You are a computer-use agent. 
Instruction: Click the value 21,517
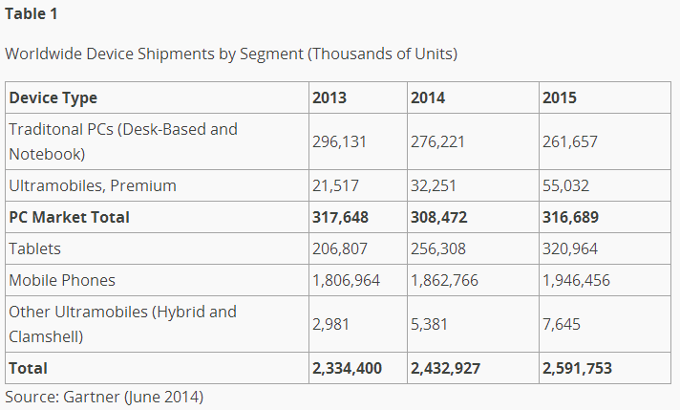tap(335, 186)
